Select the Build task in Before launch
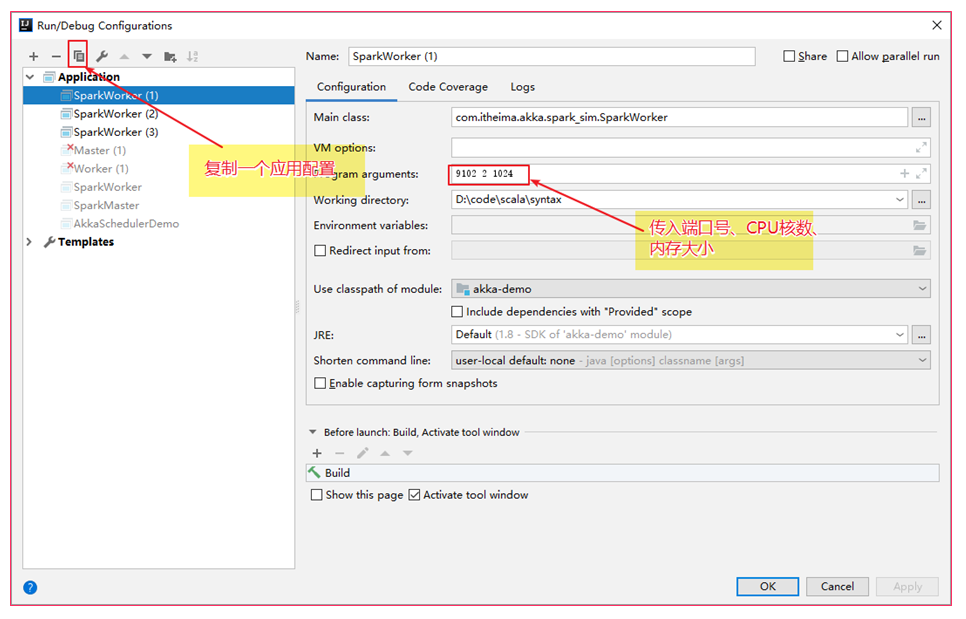 [x=622, y=473]
